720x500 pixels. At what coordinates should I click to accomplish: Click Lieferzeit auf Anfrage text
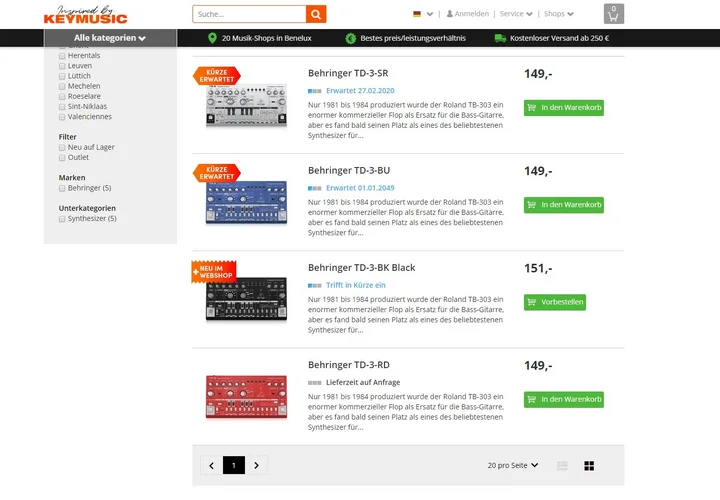(x=363, y=382)
